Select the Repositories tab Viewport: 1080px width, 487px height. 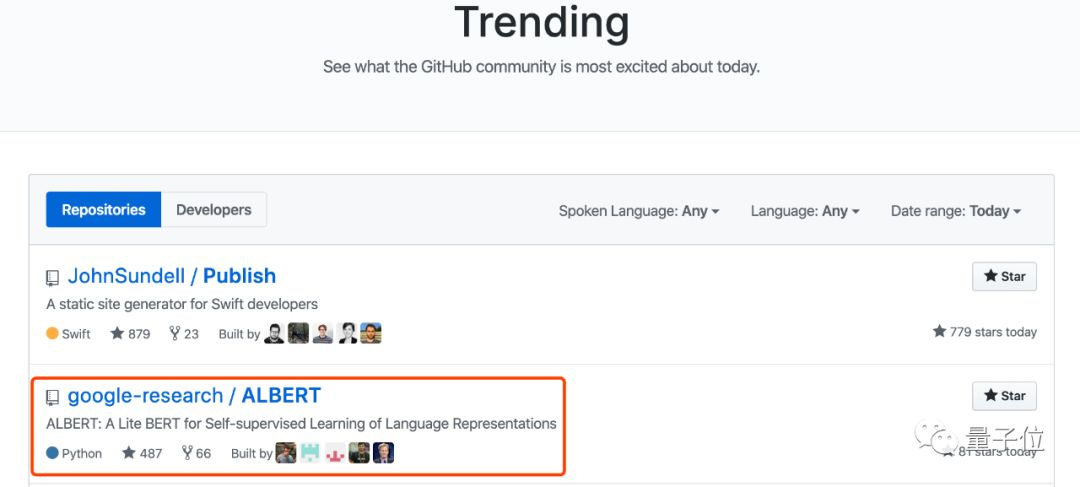point(104,210)
